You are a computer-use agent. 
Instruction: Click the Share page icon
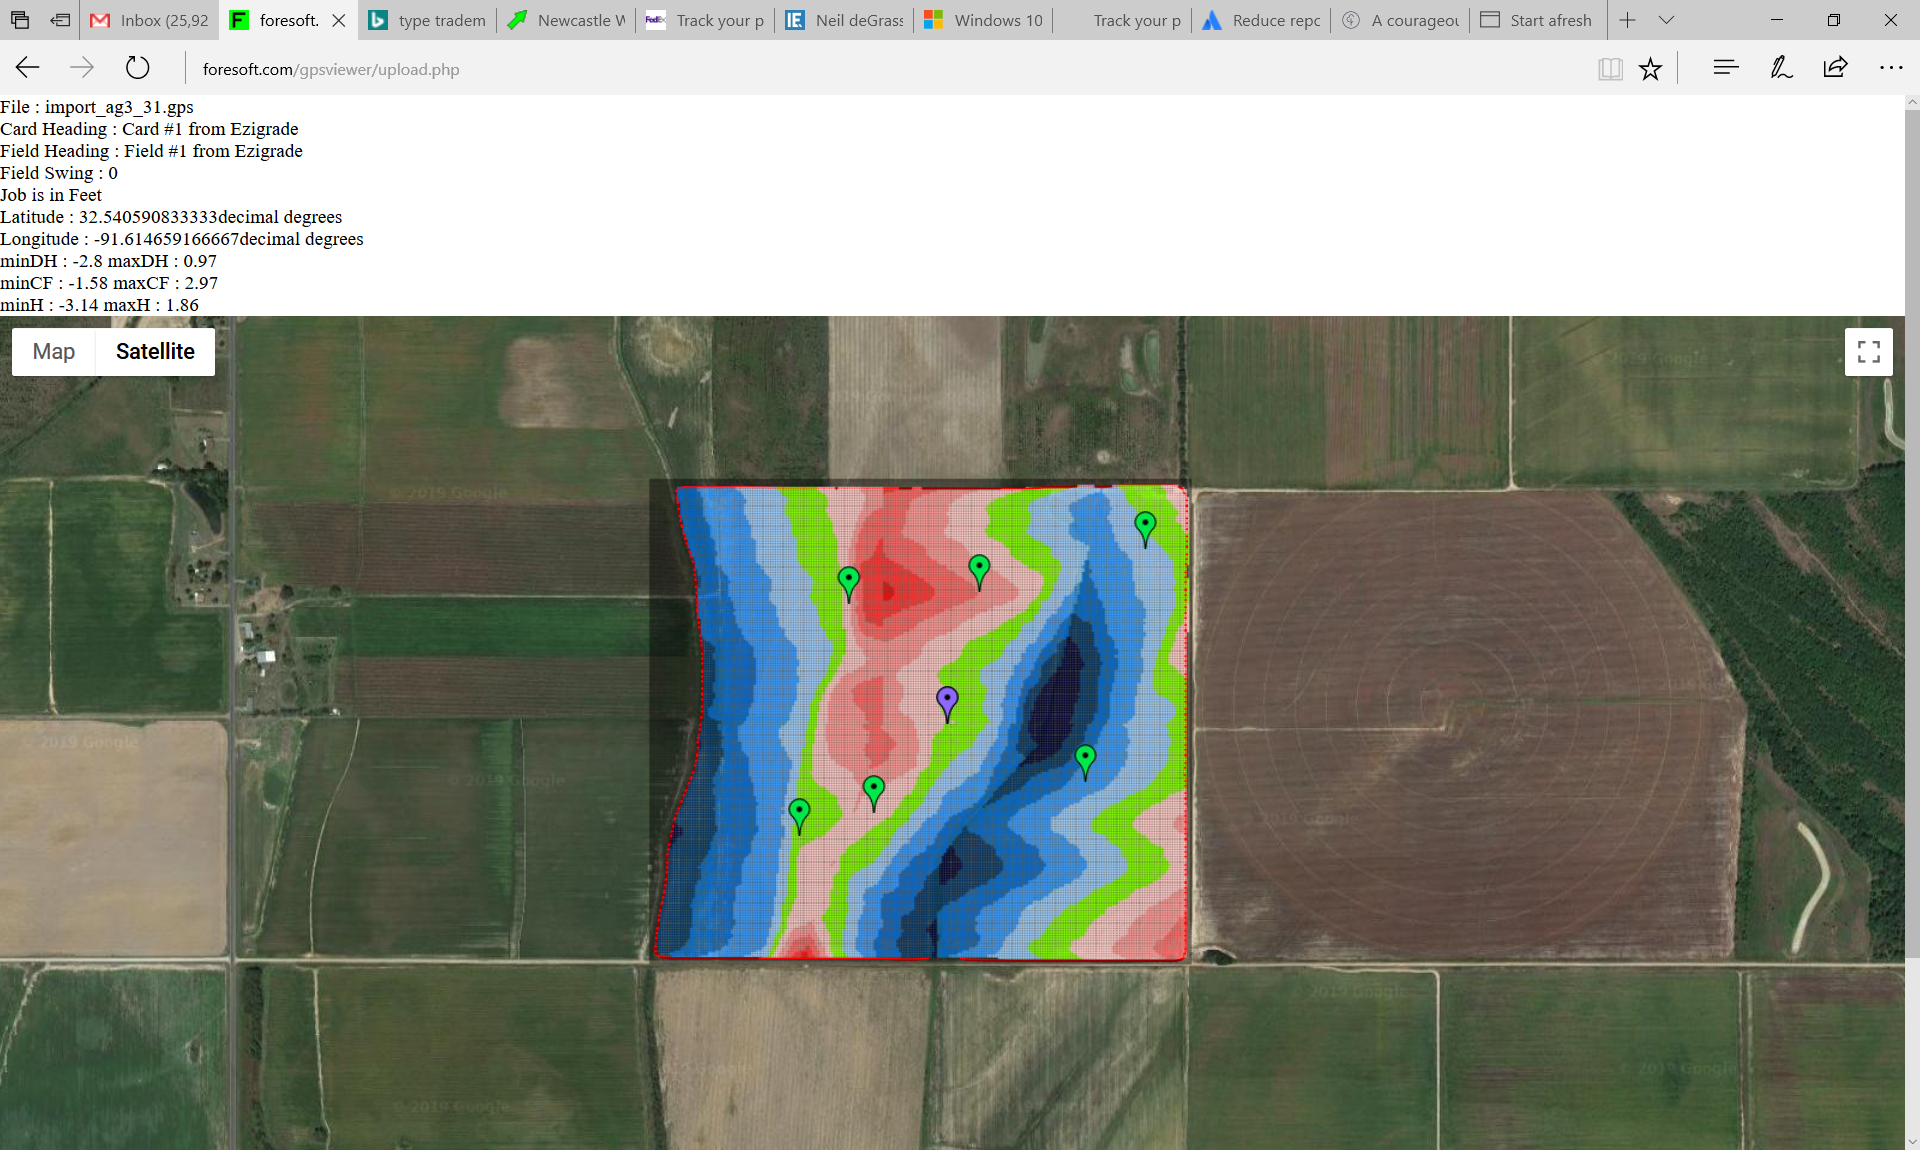pyautogui.click(x=1835, y=68)
